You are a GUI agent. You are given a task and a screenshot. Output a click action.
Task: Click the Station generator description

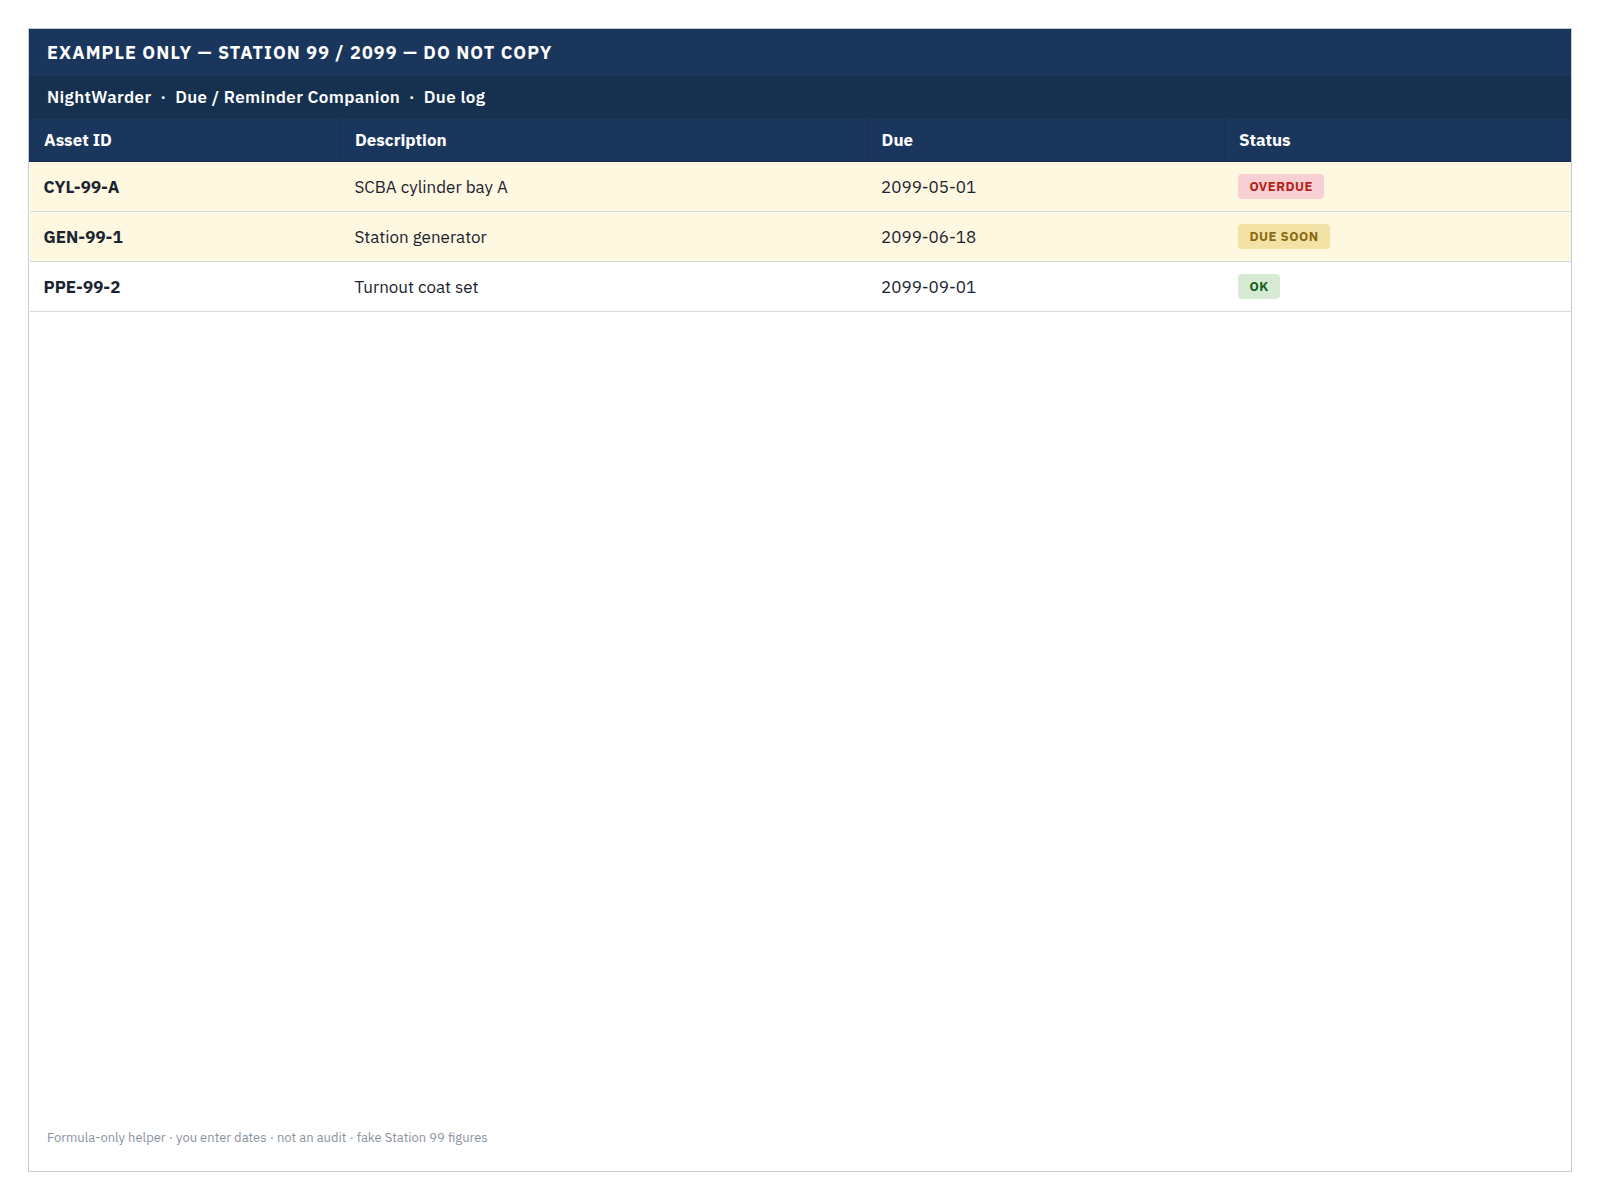[420, 237]
